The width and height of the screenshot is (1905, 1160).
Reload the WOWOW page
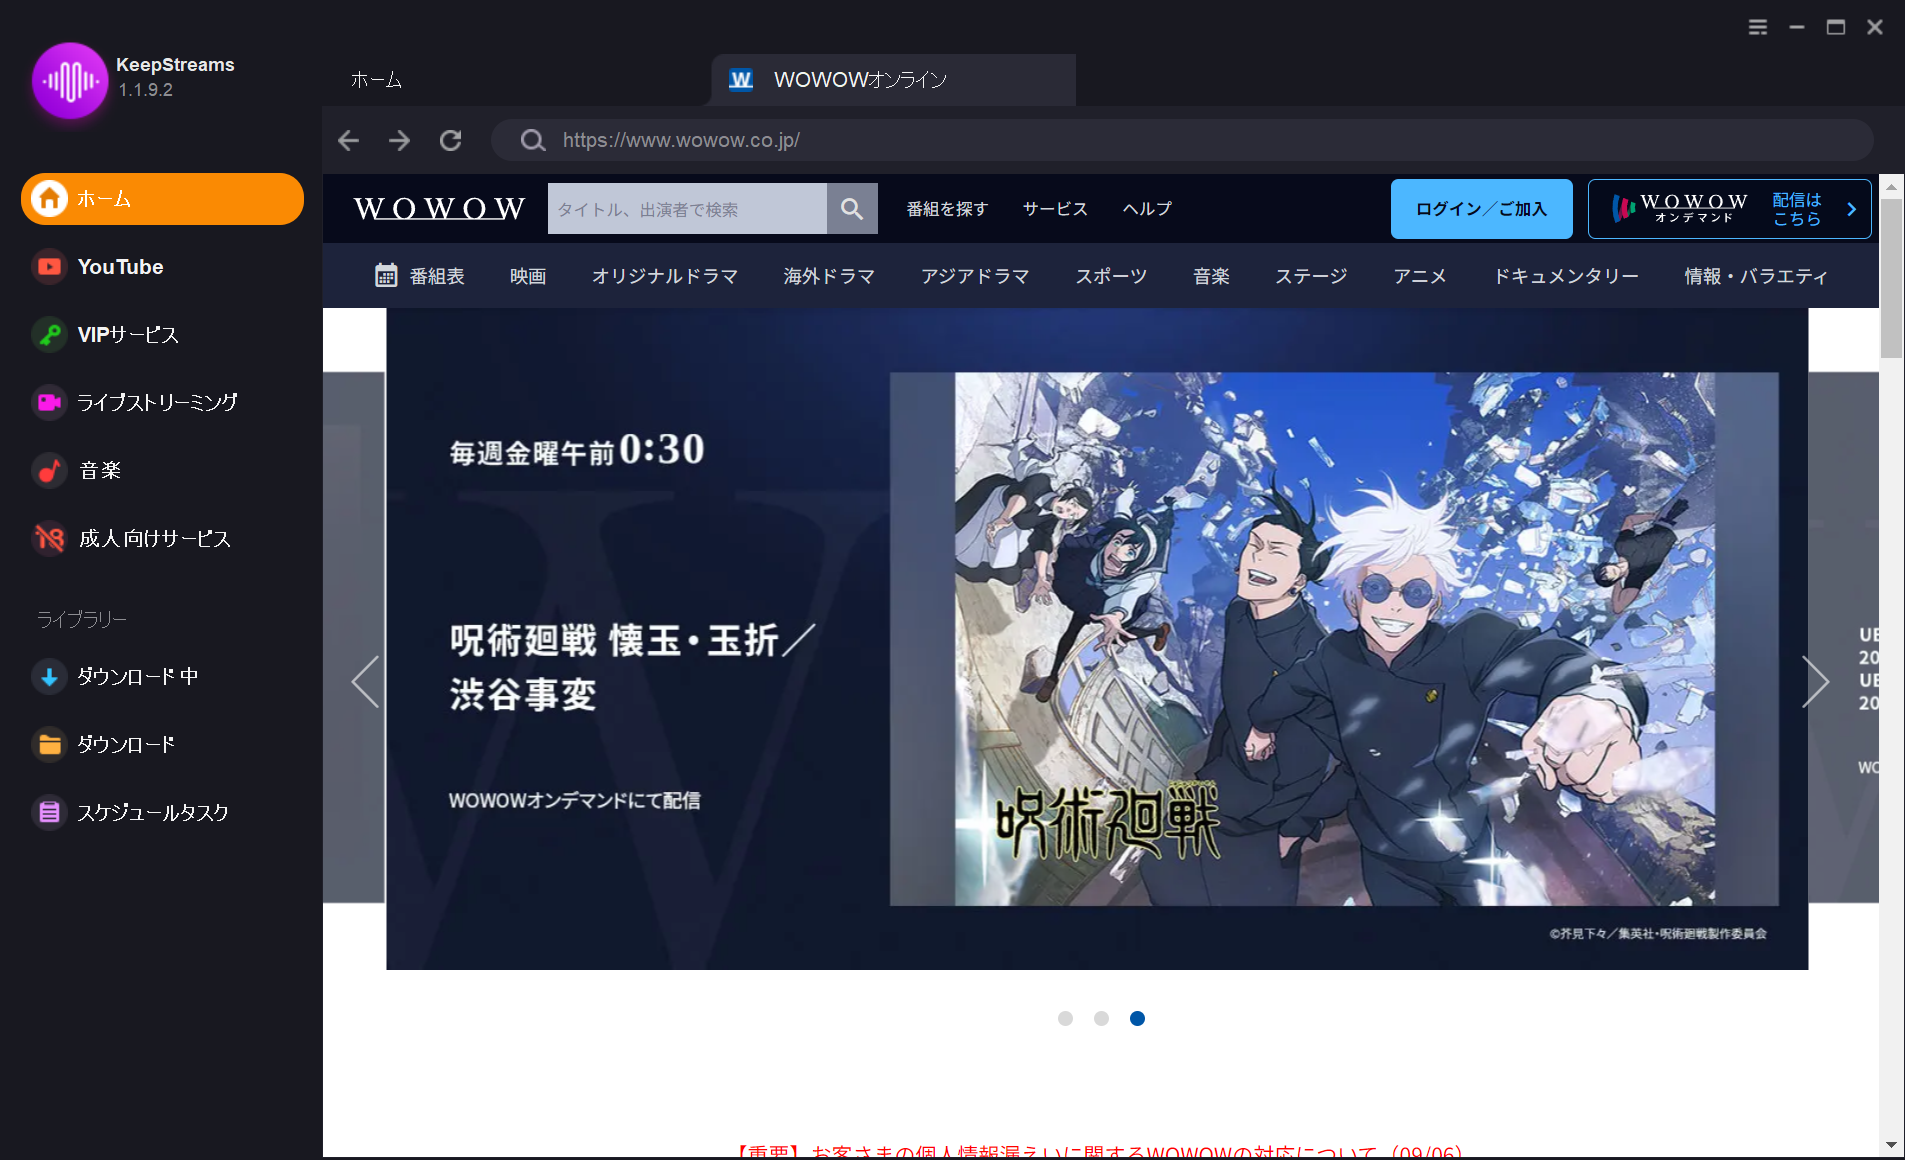click(451, 140)
